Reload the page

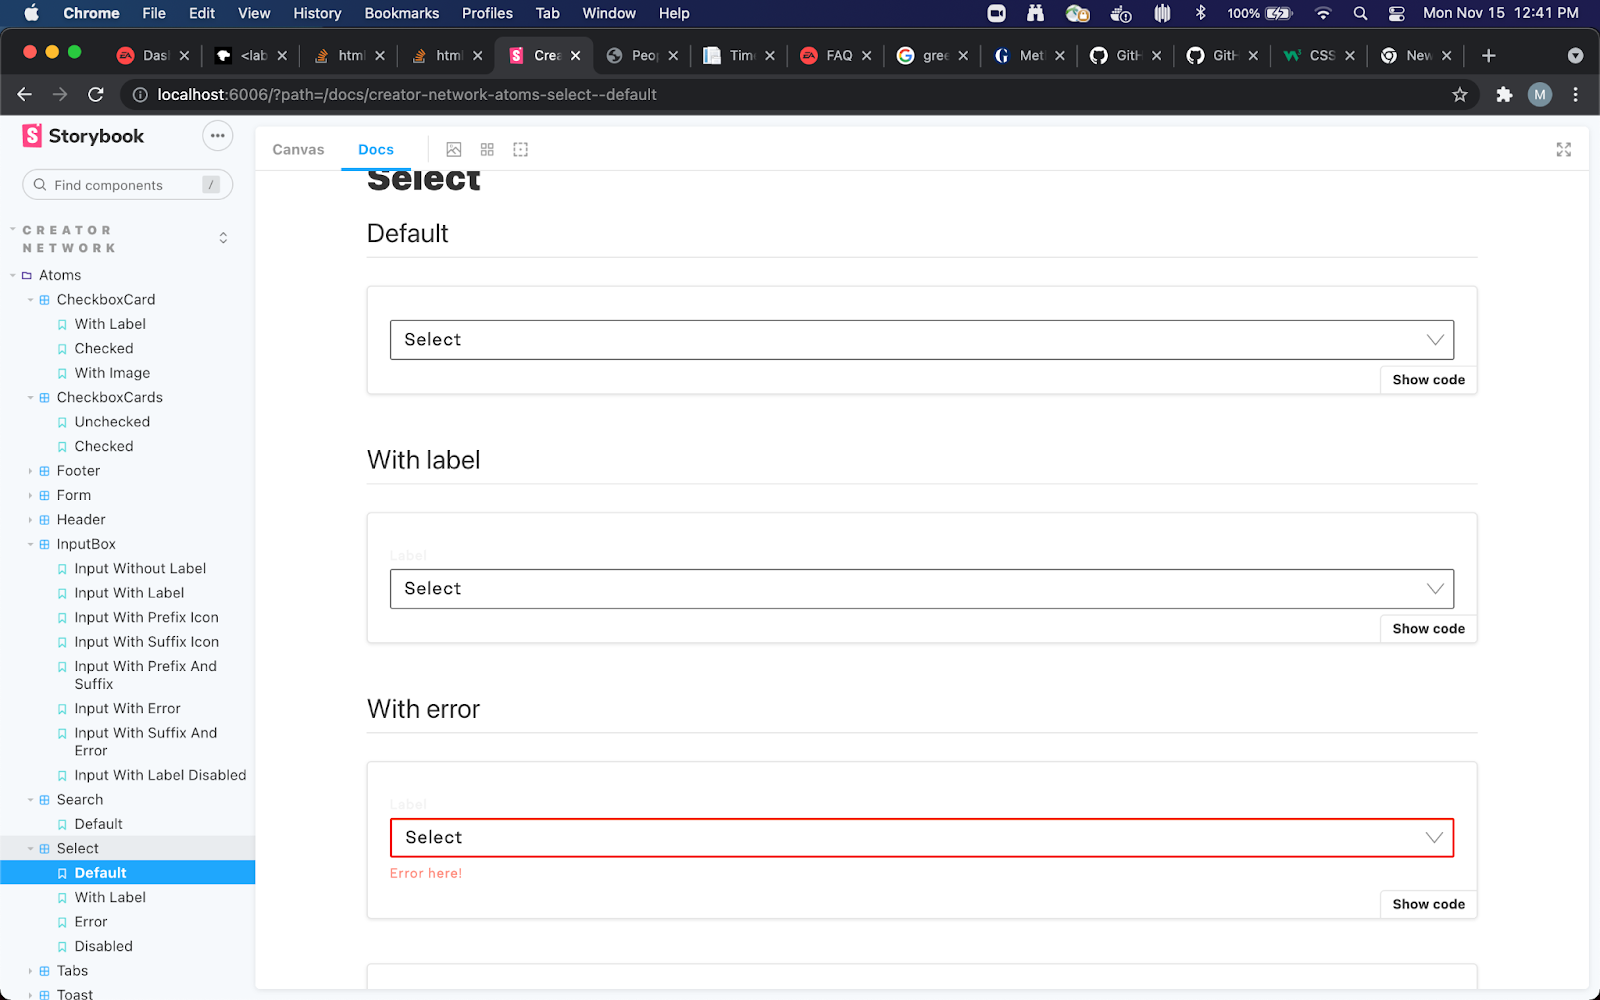[x=96, y=94]
